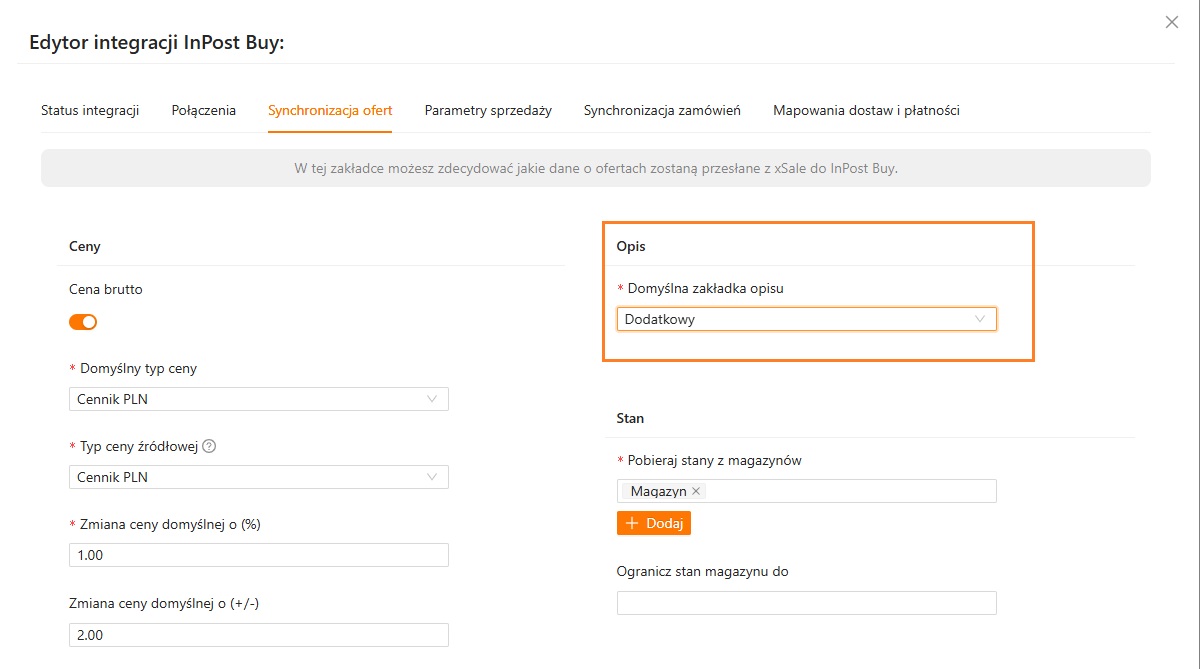Open the "Domyślna zakładka opisu" dropdown showing "Dodatkowy"
Image resolution: width=1200 pixels, height=669 pixels.
808,318
